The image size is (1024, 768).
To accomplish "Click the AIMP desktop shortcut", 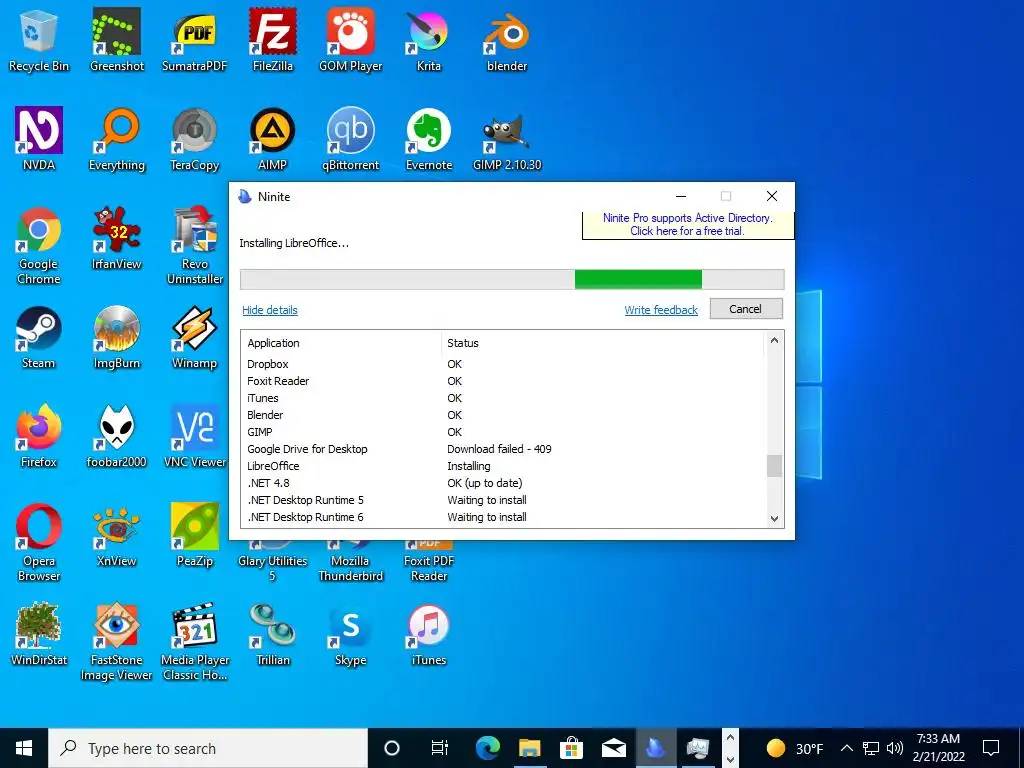I will (272, 139).
